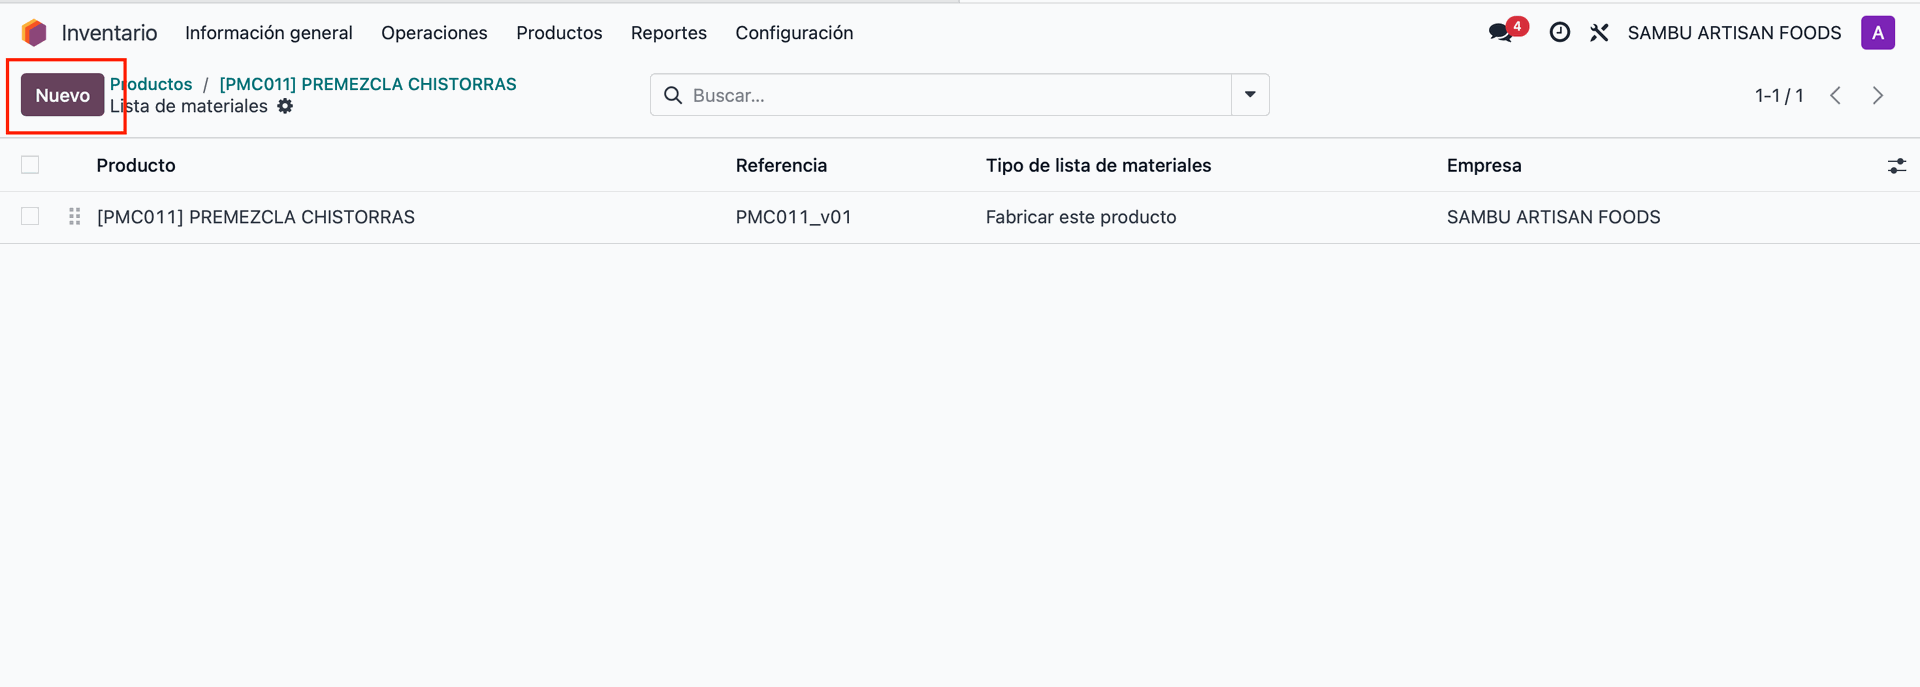Go to the previous page arrow

tap(1835, 95)
